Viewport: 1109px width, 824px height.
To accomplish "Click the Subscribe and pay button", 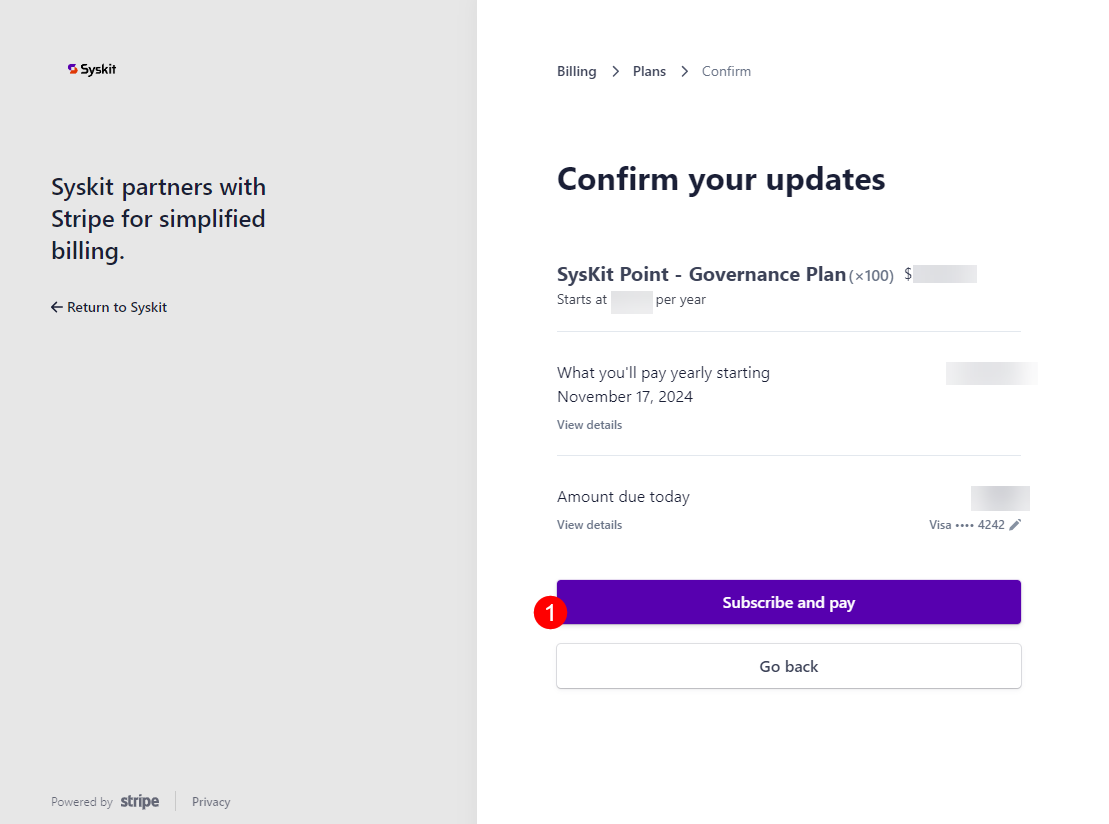I will pos(788,602).
